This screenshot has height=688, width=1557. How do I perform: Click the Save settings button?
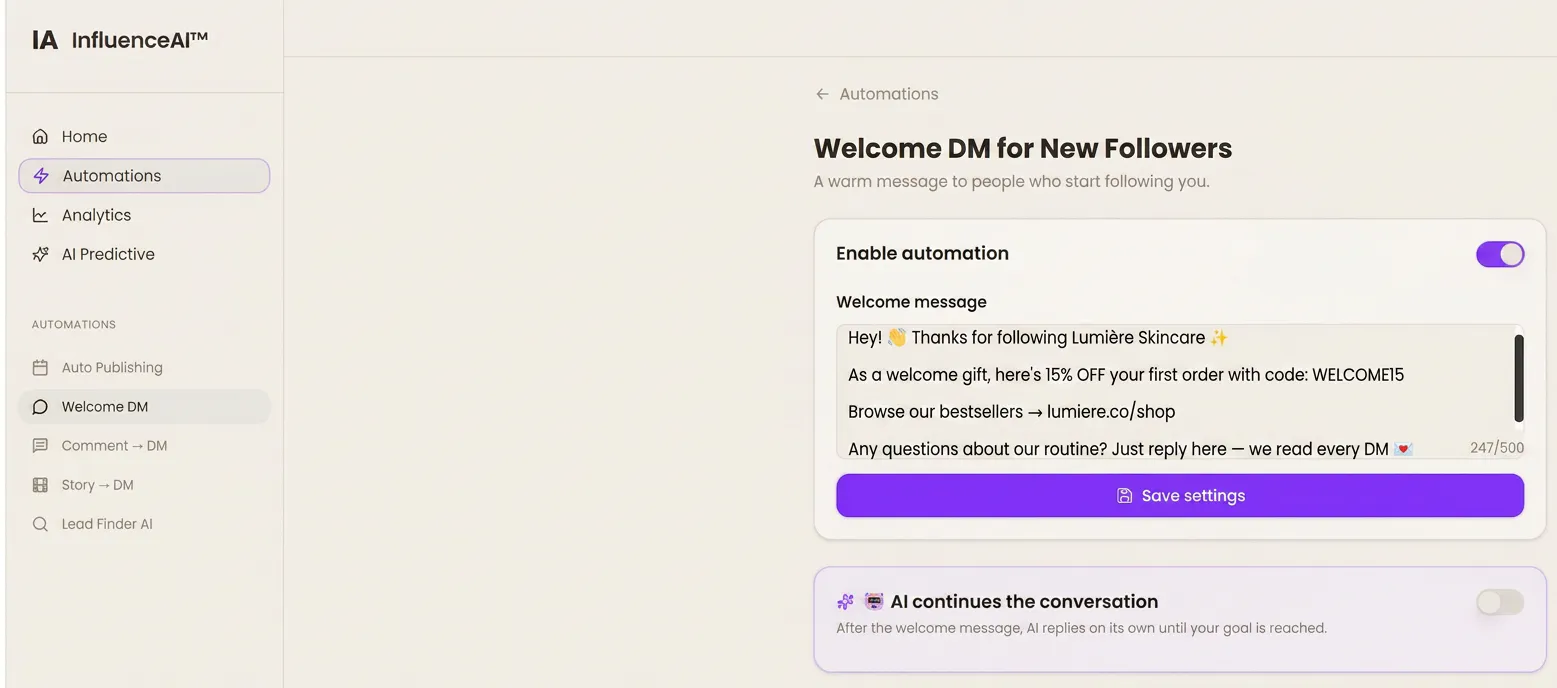click(x=1180, y=496)
